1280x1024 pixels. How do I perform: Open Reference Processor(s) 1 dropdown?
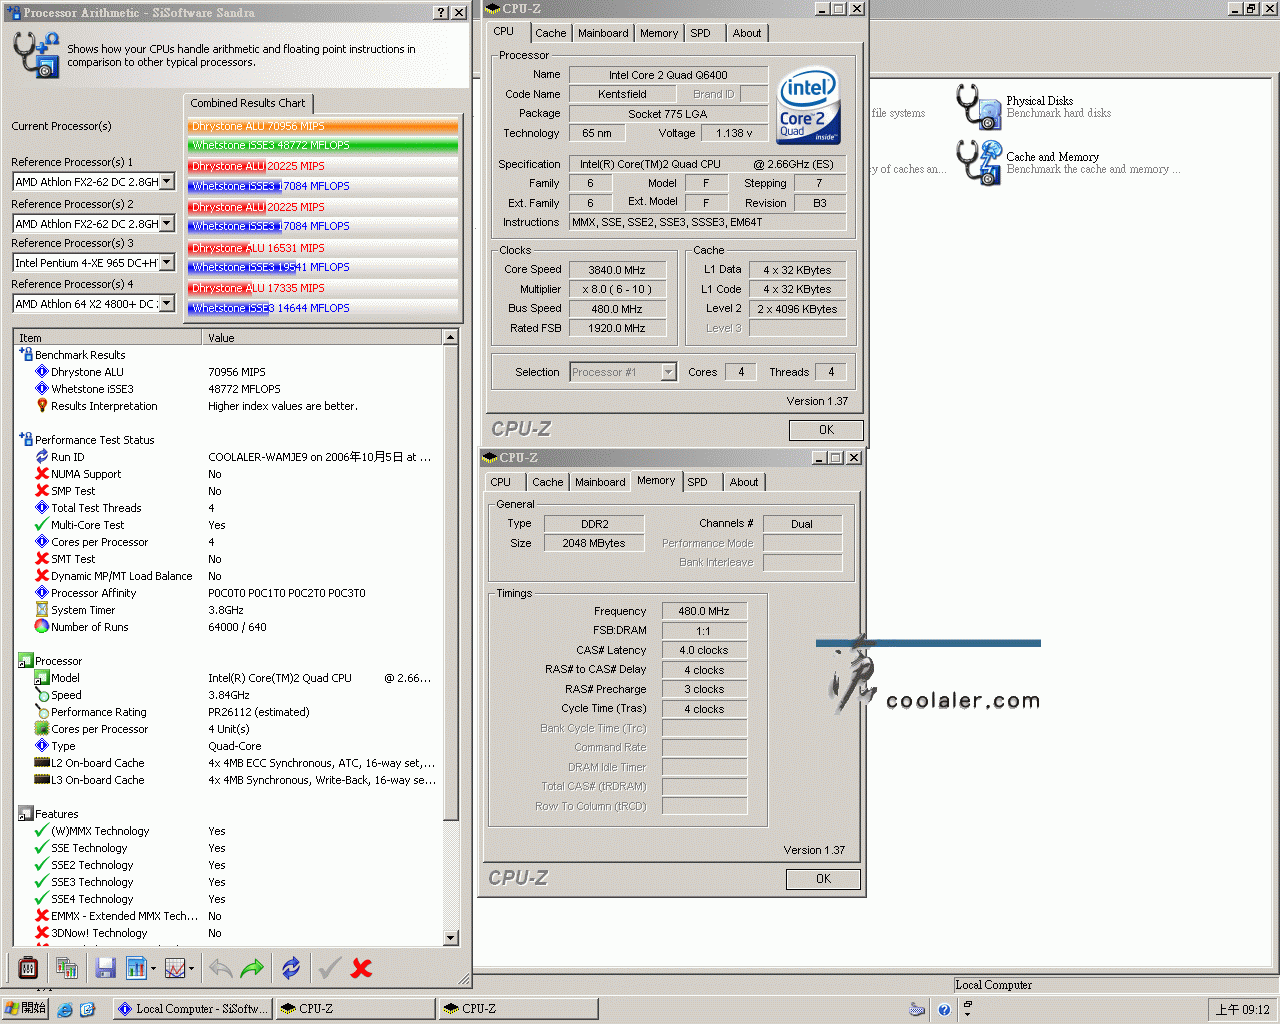[x=167, y=181]
